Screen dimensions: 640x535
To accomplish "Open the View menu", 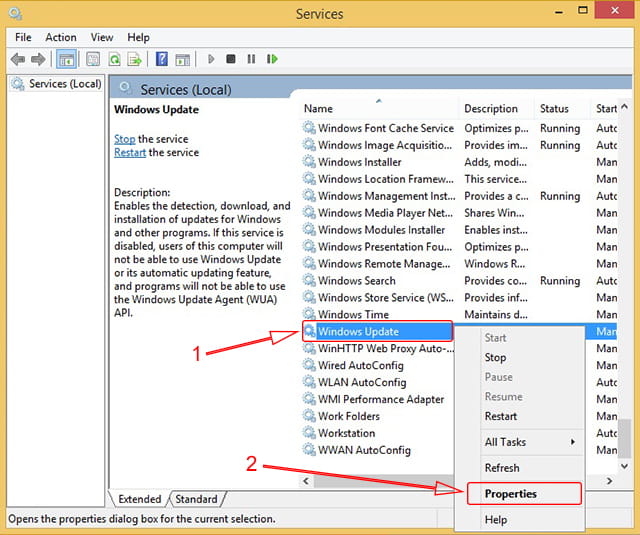I will pyautogui.click(x=102, y=37).
